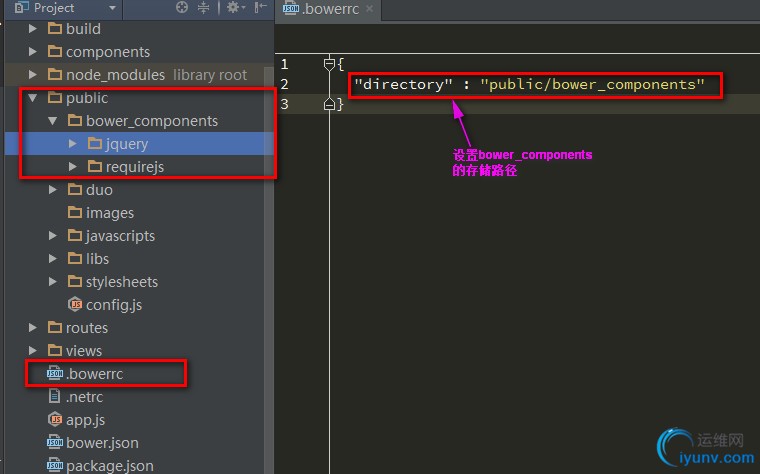Click the package.json JSON file icon
This screenshot has height=474, width=760.
click(55, 465)
